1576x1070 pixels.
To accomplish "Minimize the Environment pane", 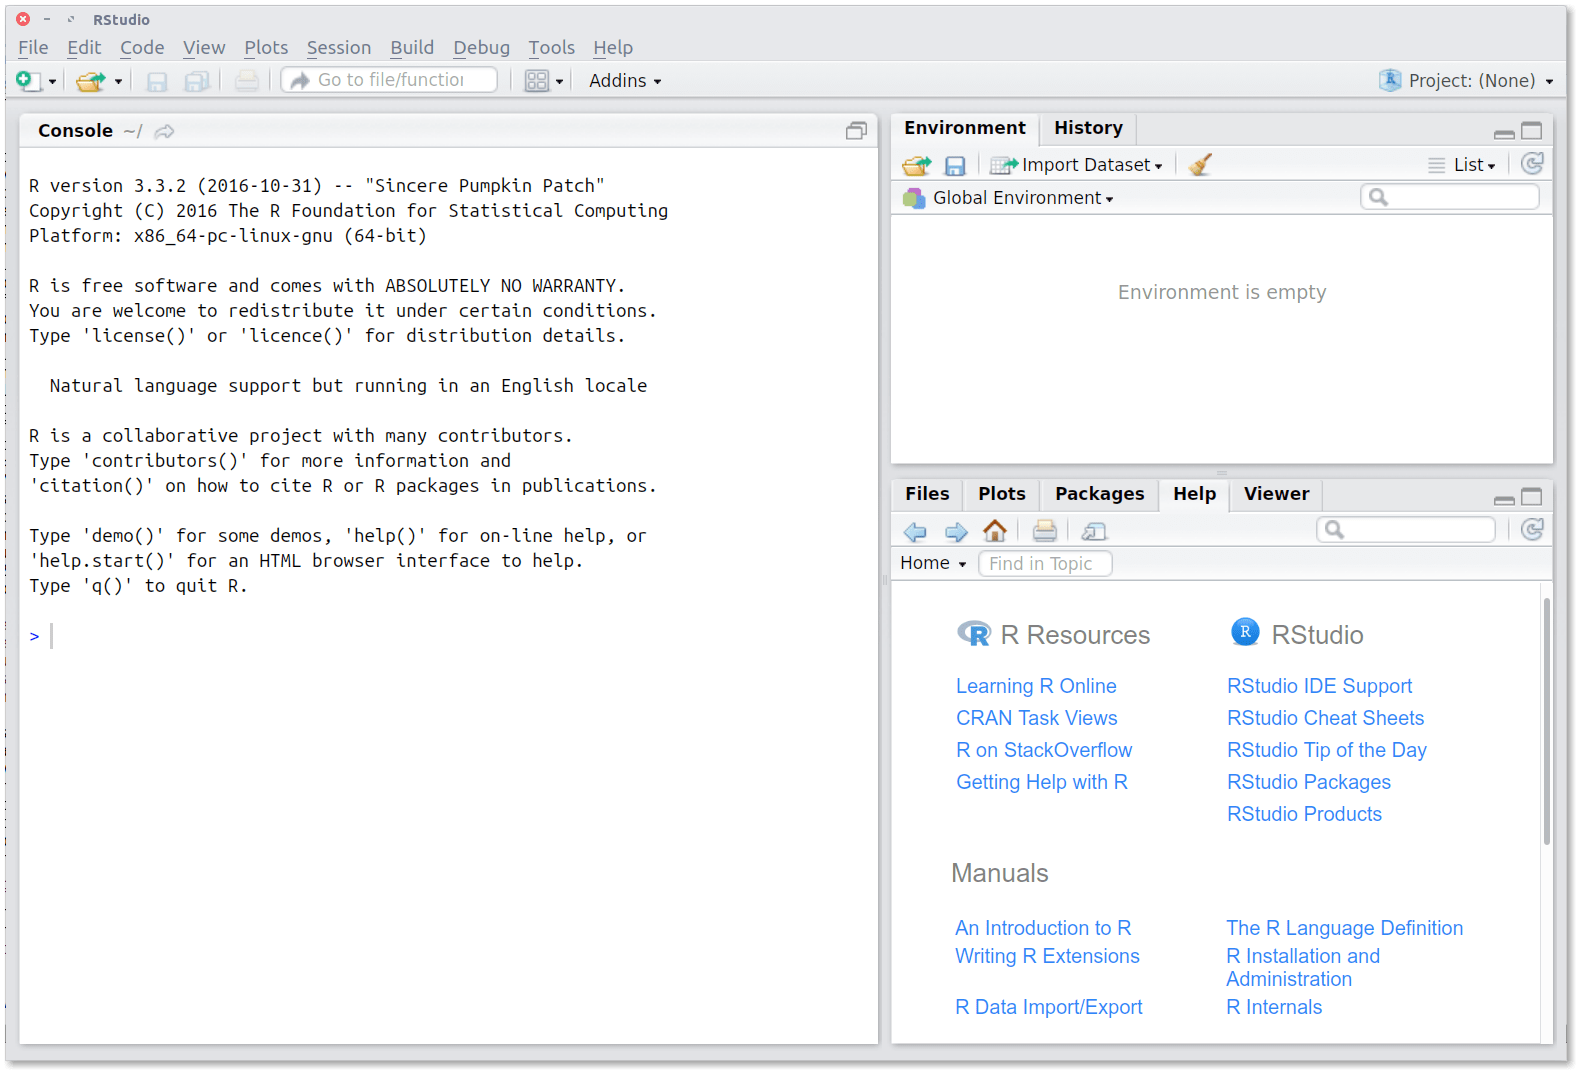I will coord(1504,133).
